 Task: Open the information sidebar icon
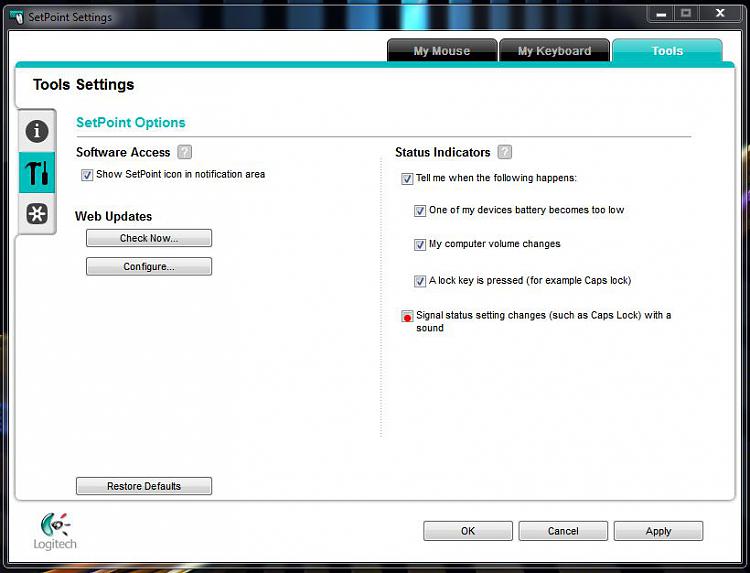37,131
